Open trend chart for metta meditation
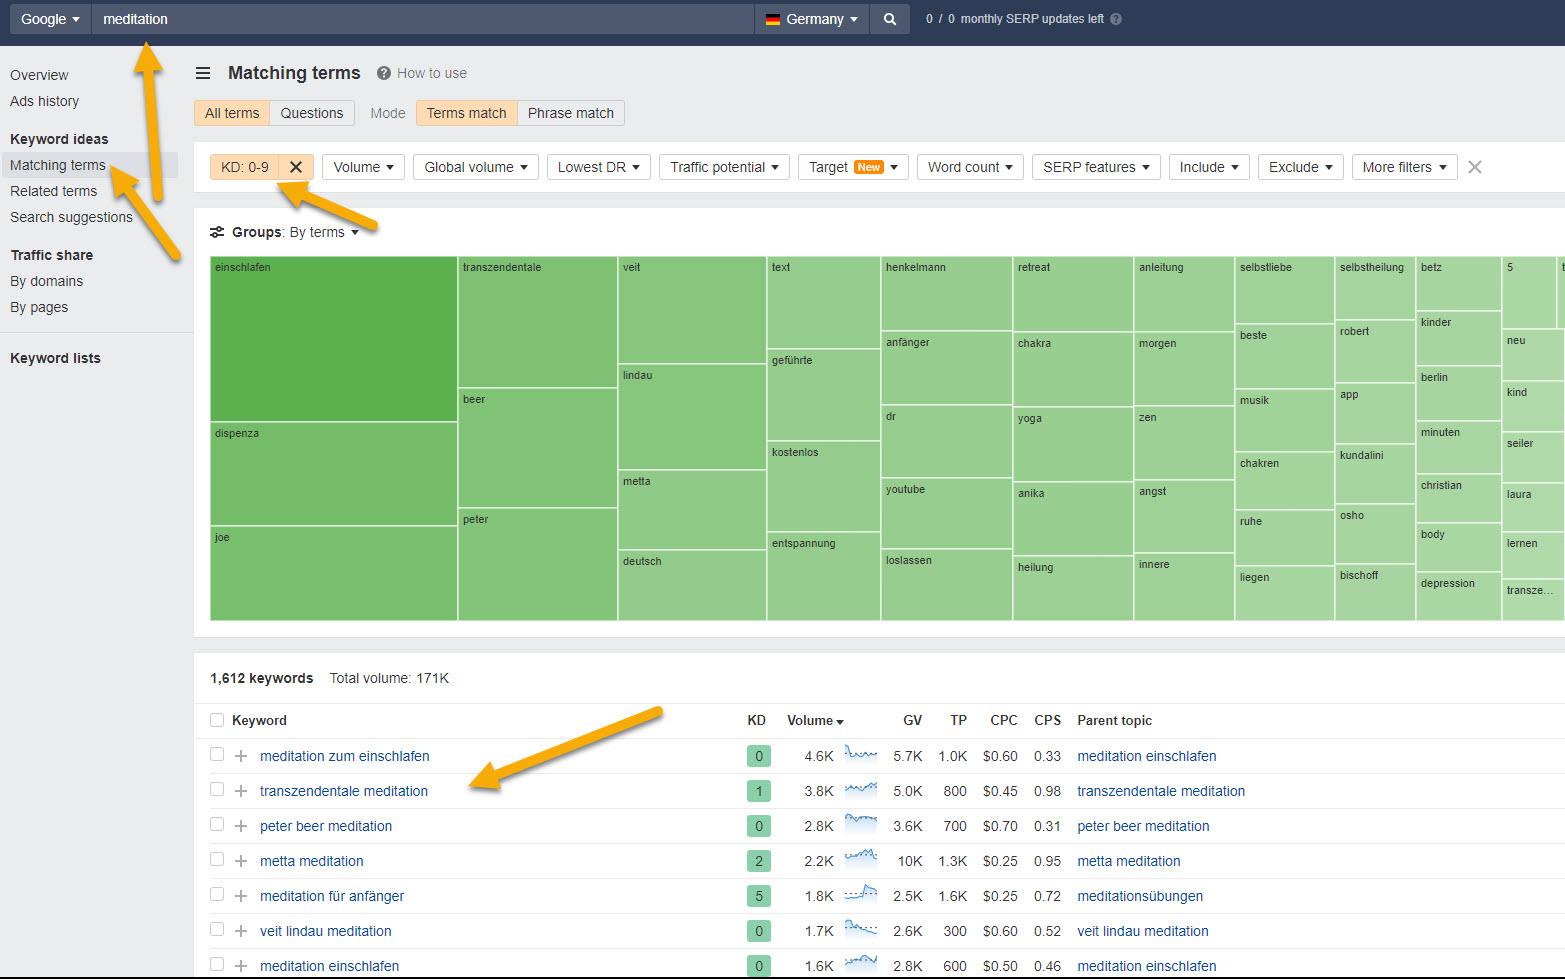Screen dimensions: 1565x979 point(861,858)
